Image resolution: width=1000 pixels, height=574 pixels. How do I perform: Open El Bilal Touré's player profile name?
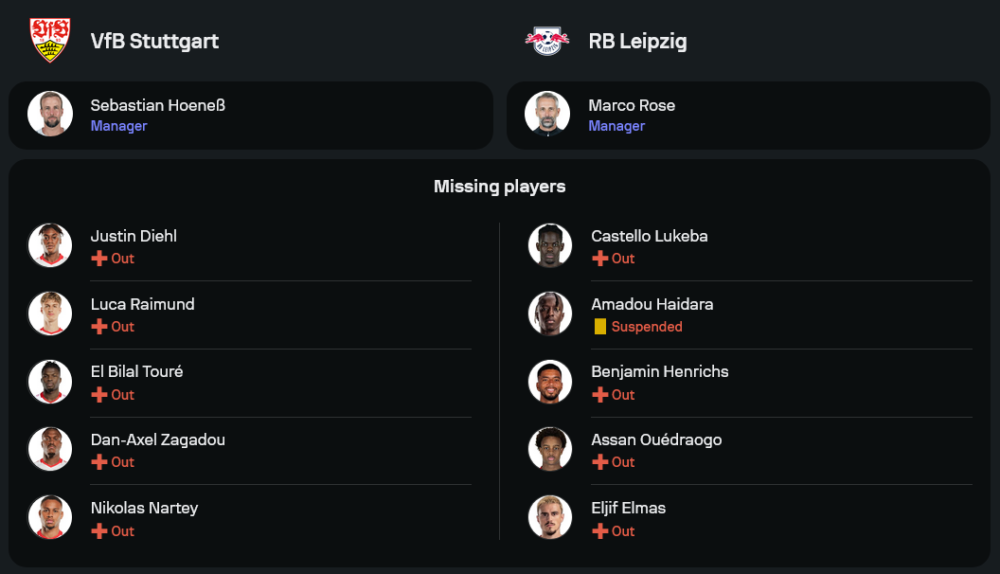[137, 371]
